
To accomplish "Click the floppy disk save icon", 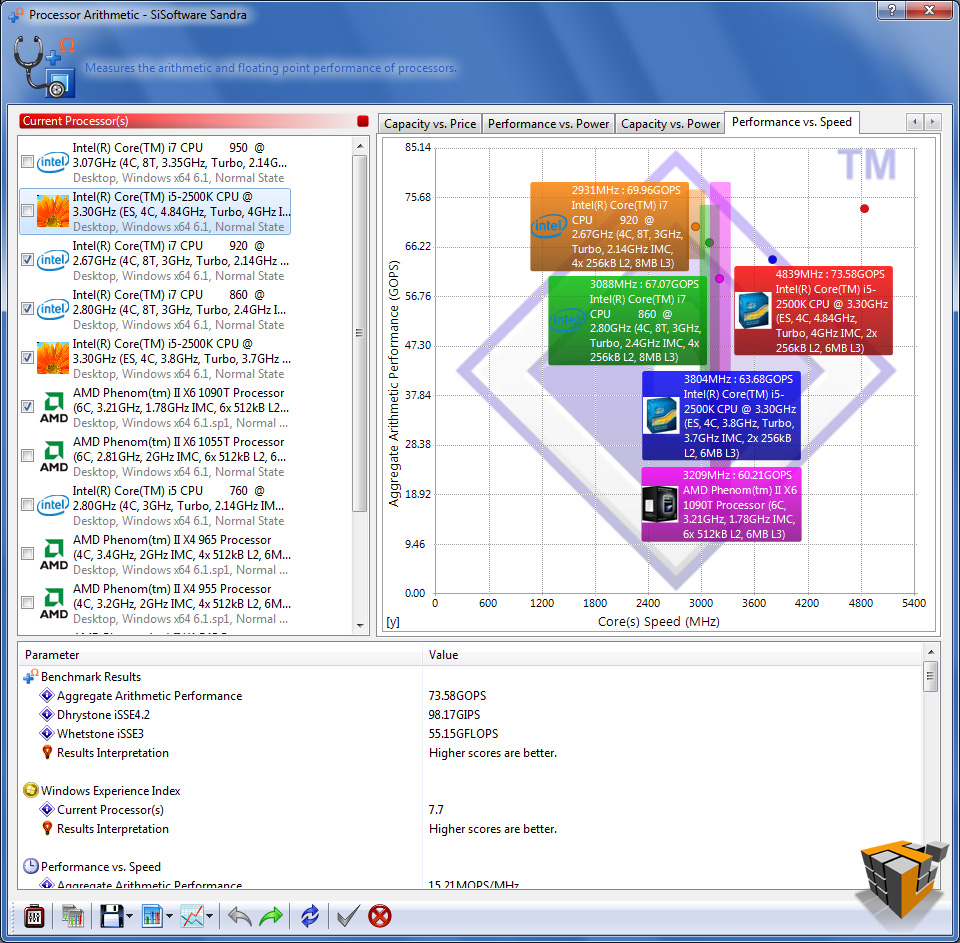I will coord(111,916).
